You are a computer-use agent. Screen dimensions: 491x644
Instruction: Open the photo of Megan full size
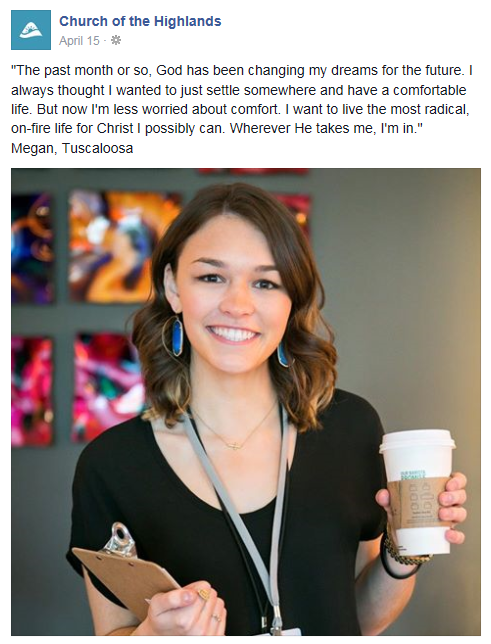[x=246, y=402]
